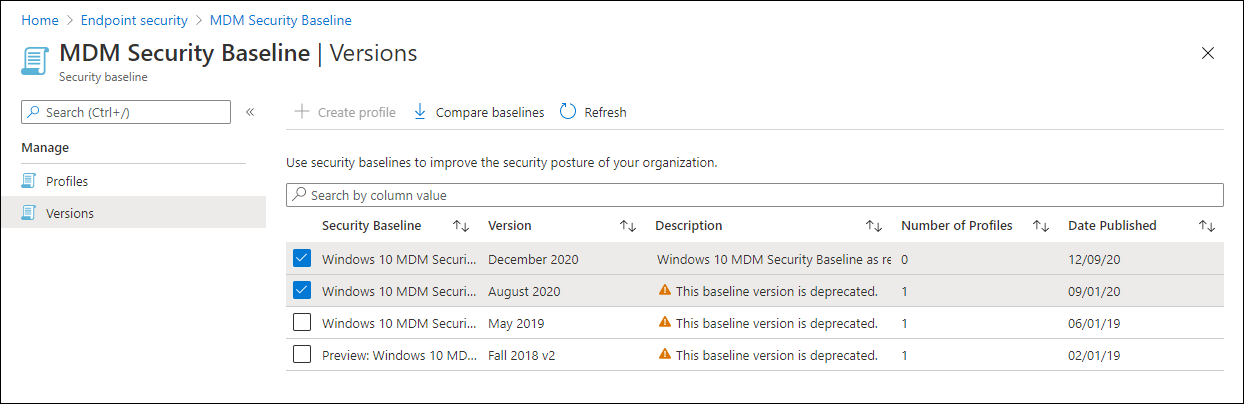This screenshot has height=404, width=1244.
Task: Click the Versions document icon
Action: click(28, 212)
